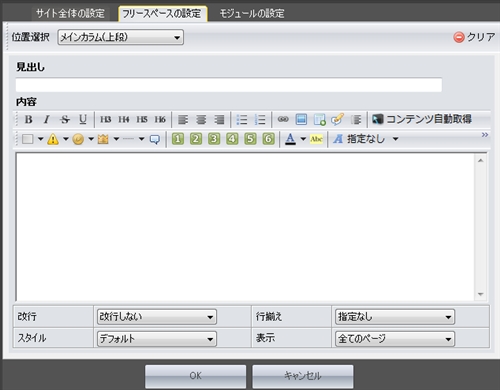Insert a warning triangle icon
The height and width of the screenshot is (390, 500).
tap(53, 139)
